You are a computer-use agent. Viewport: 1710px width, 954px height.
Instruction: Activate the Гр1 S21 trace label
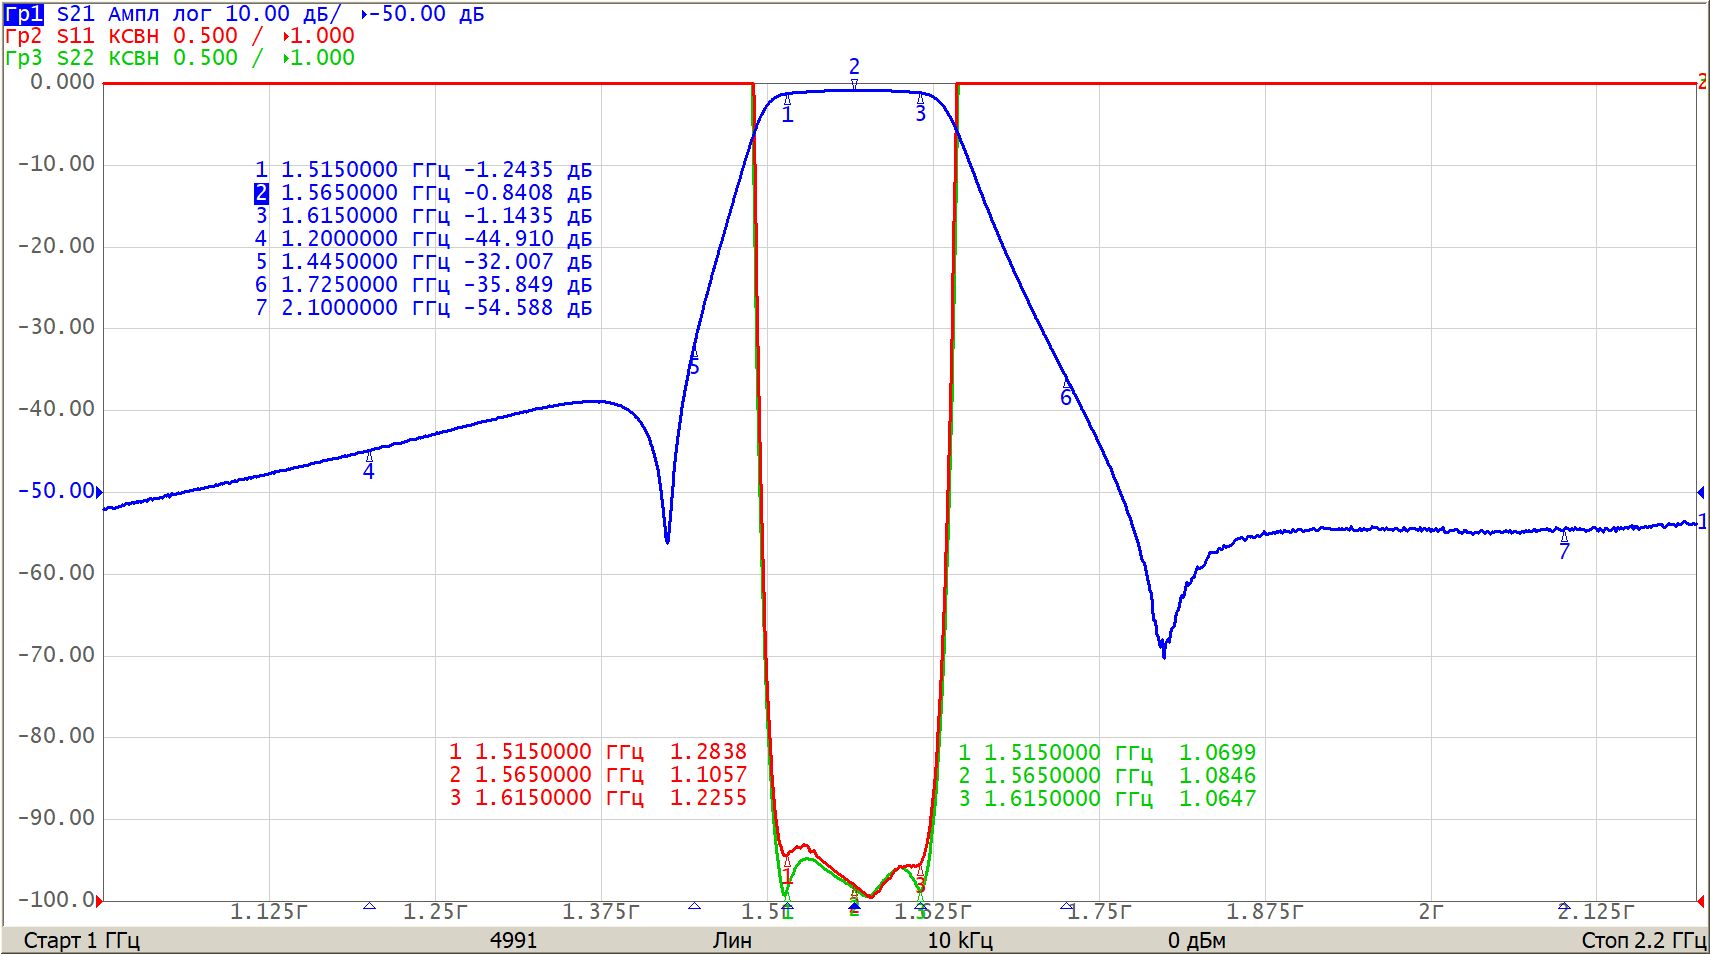tap(24, 14)
